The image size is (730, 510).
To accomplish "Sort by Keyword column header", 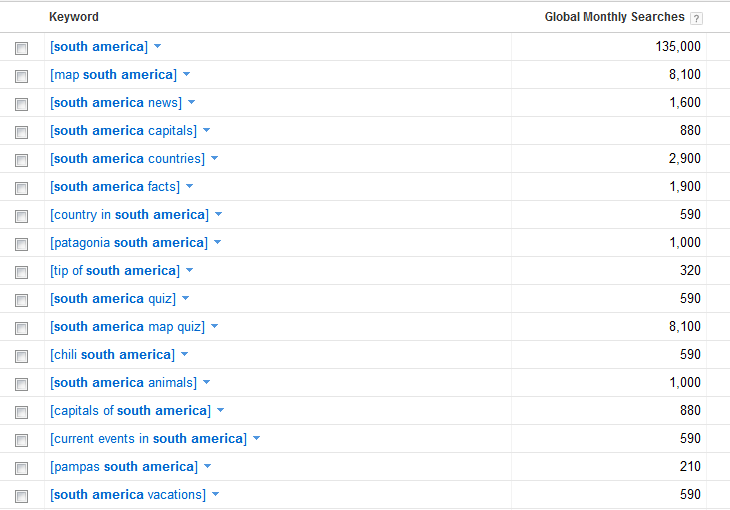I will [74, 17].
